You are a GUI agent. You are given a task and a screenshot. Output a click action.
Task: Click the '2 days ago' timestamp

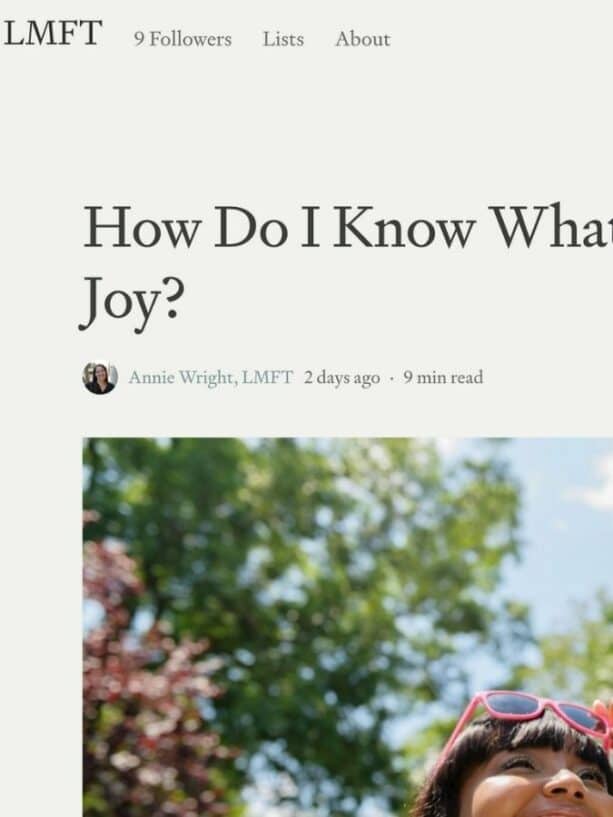click(x=342, y=378)
